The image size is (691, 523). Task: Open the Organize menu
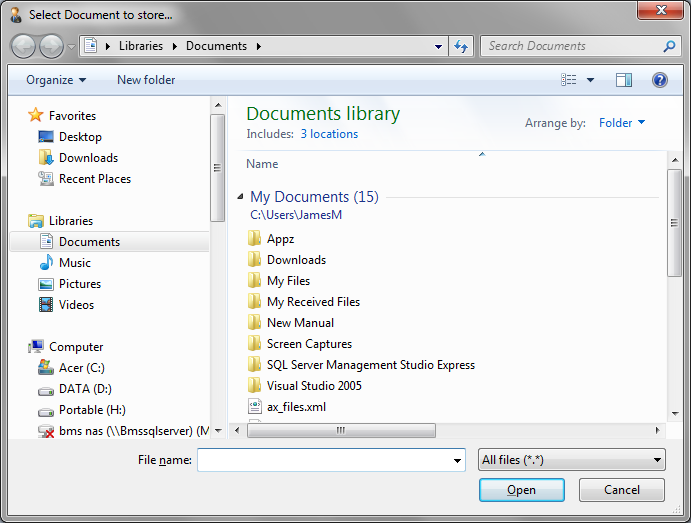[56, 80]
